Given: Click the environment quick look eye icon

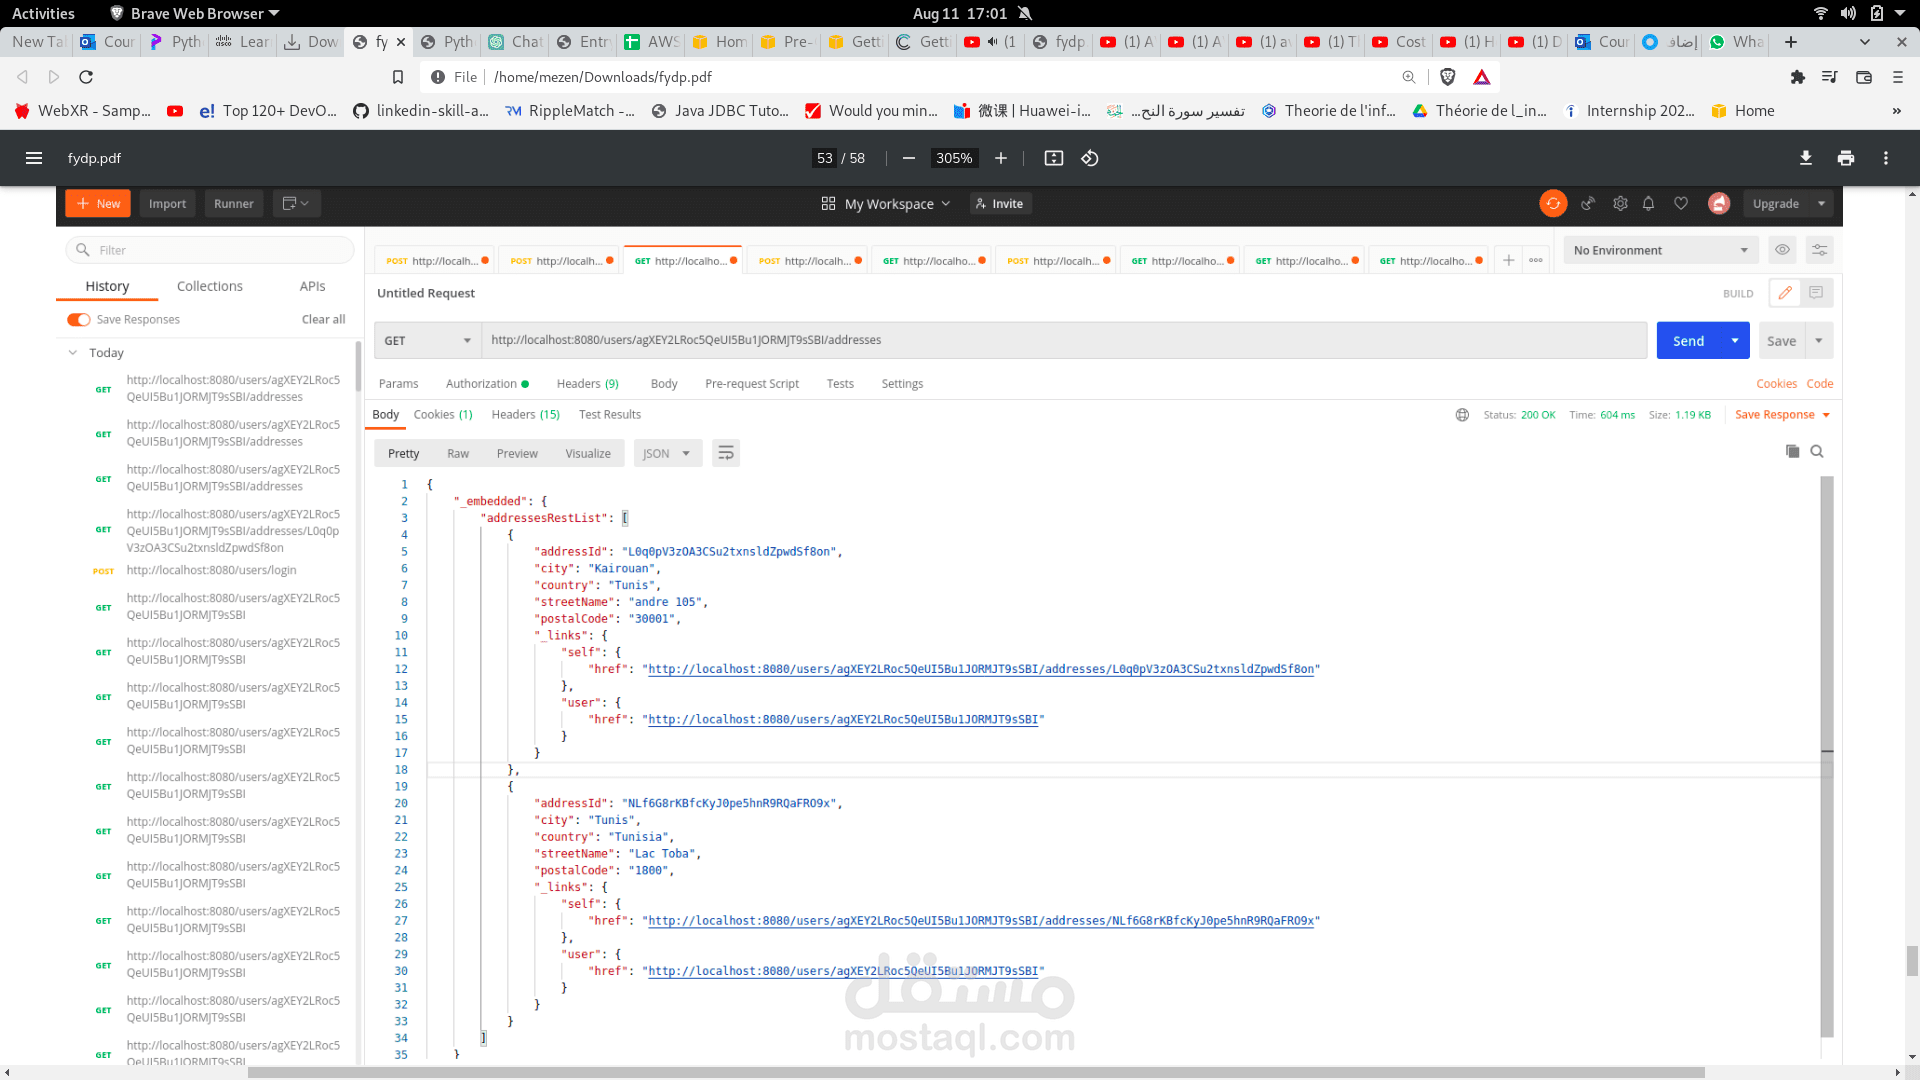Looking at the screenshot, I should [x=1782, y=250].
